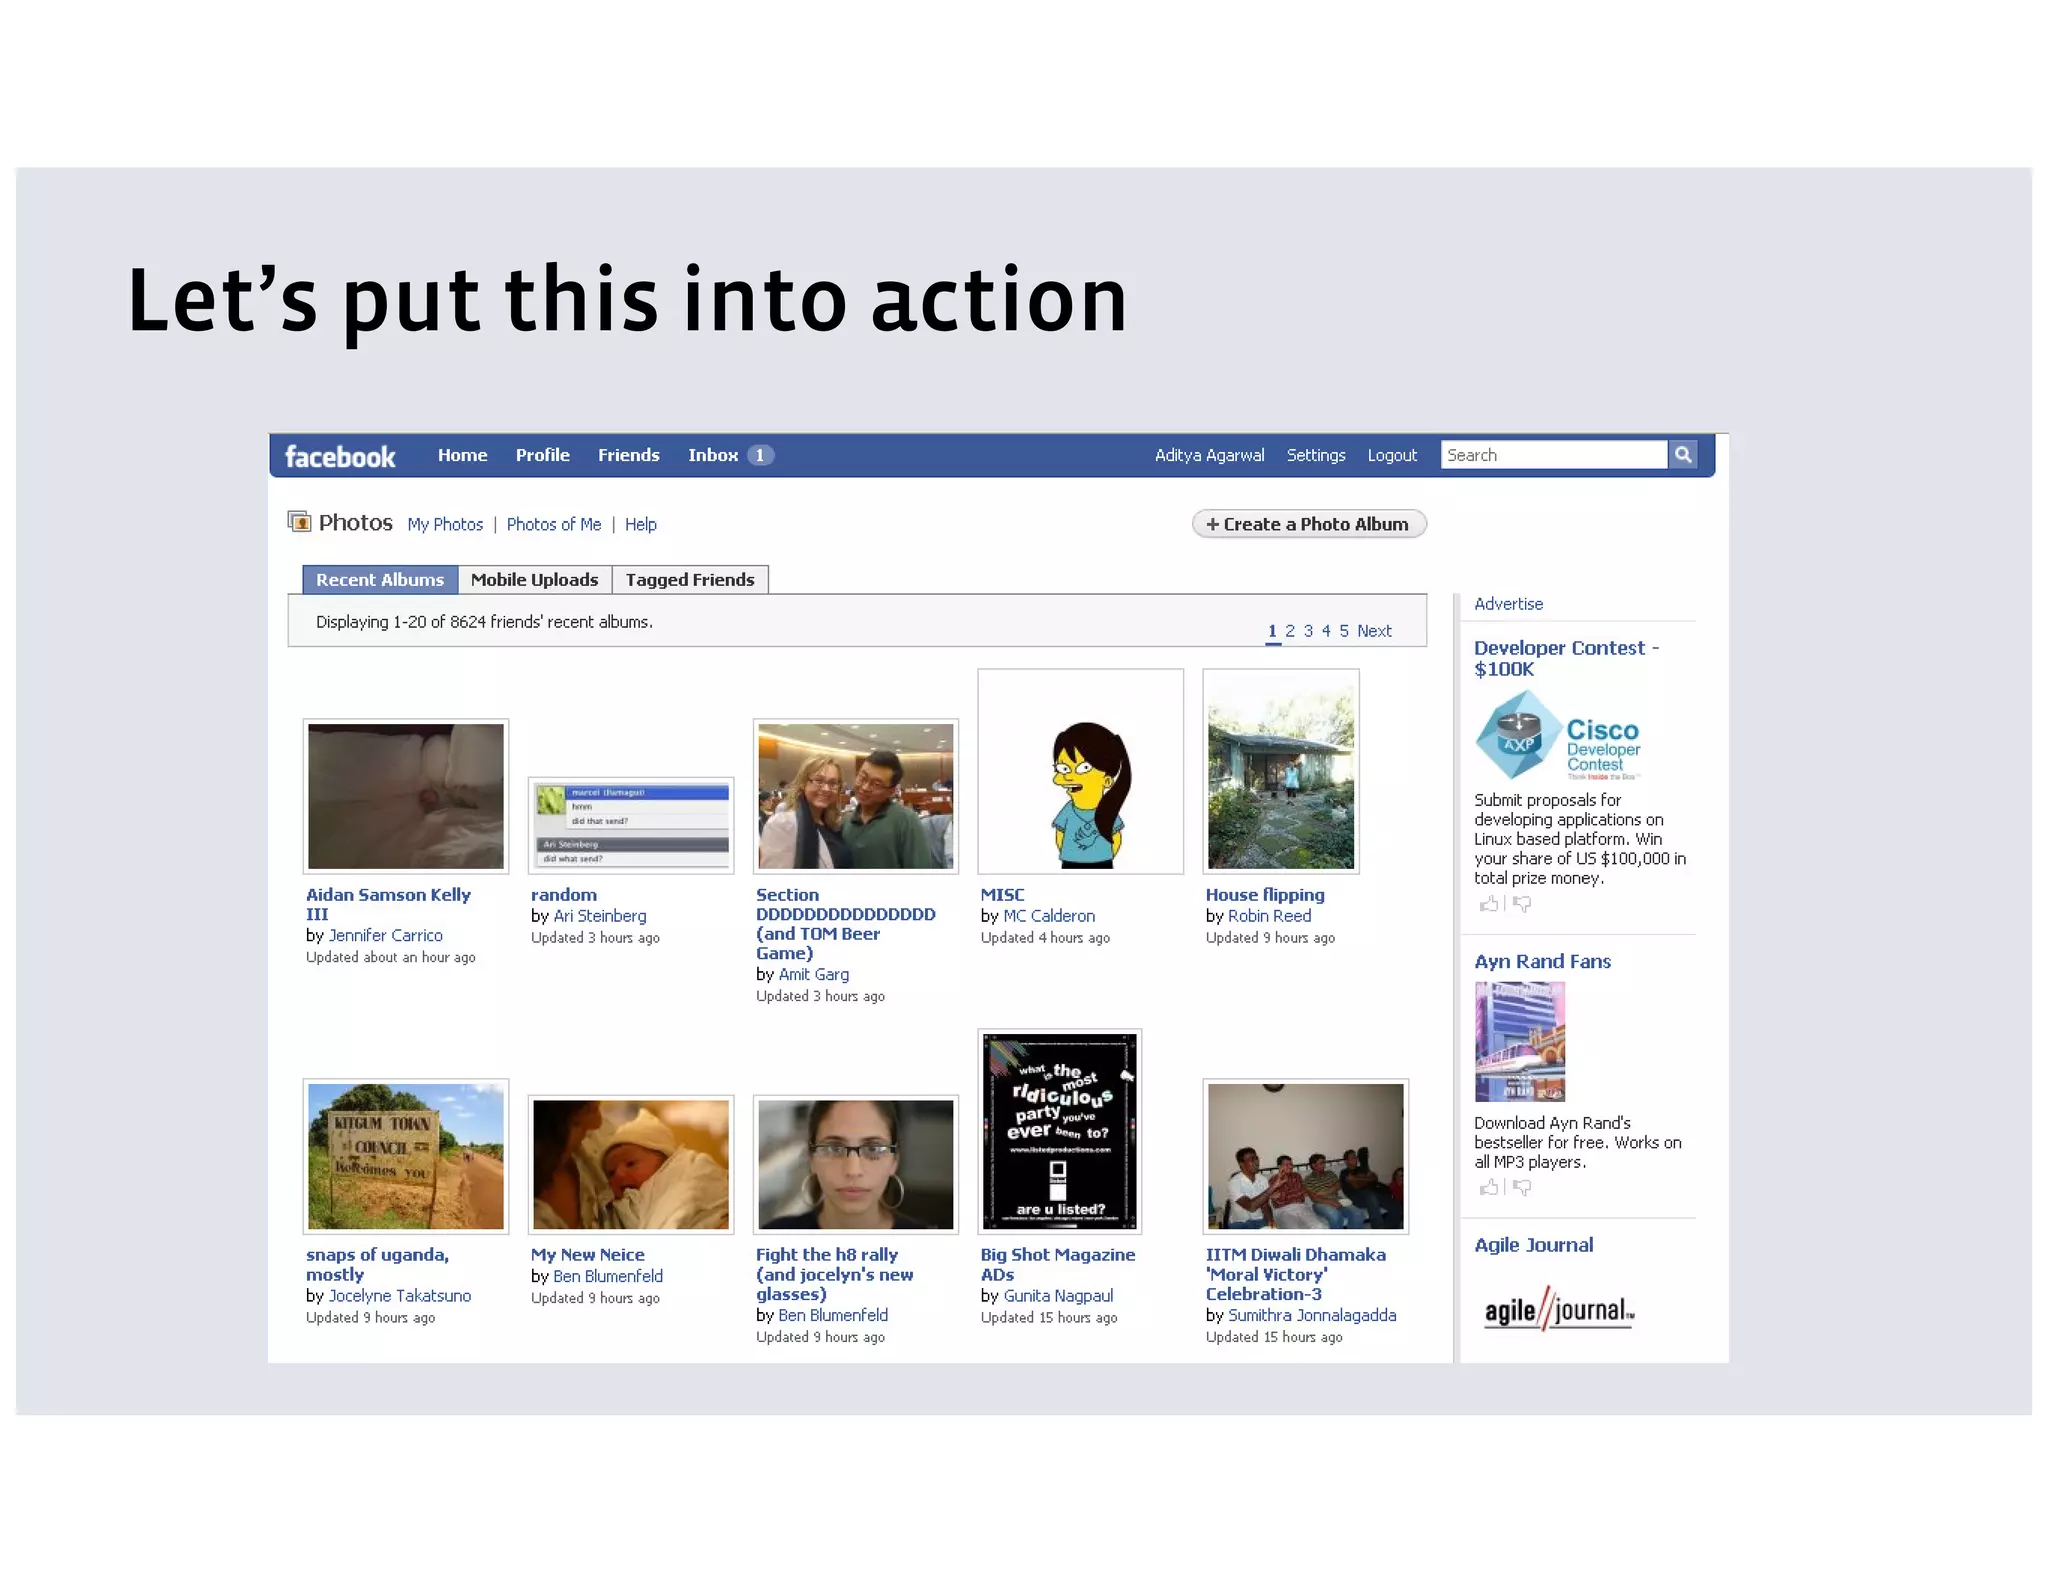Click the Photos section icon
This screenshot has height=1582, width=2048.
[299, 522]
